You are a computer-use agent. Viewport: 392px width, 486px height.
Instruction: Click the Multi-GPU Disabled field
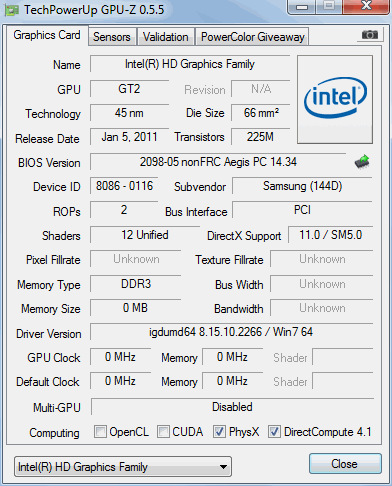(x=232, y=407)
